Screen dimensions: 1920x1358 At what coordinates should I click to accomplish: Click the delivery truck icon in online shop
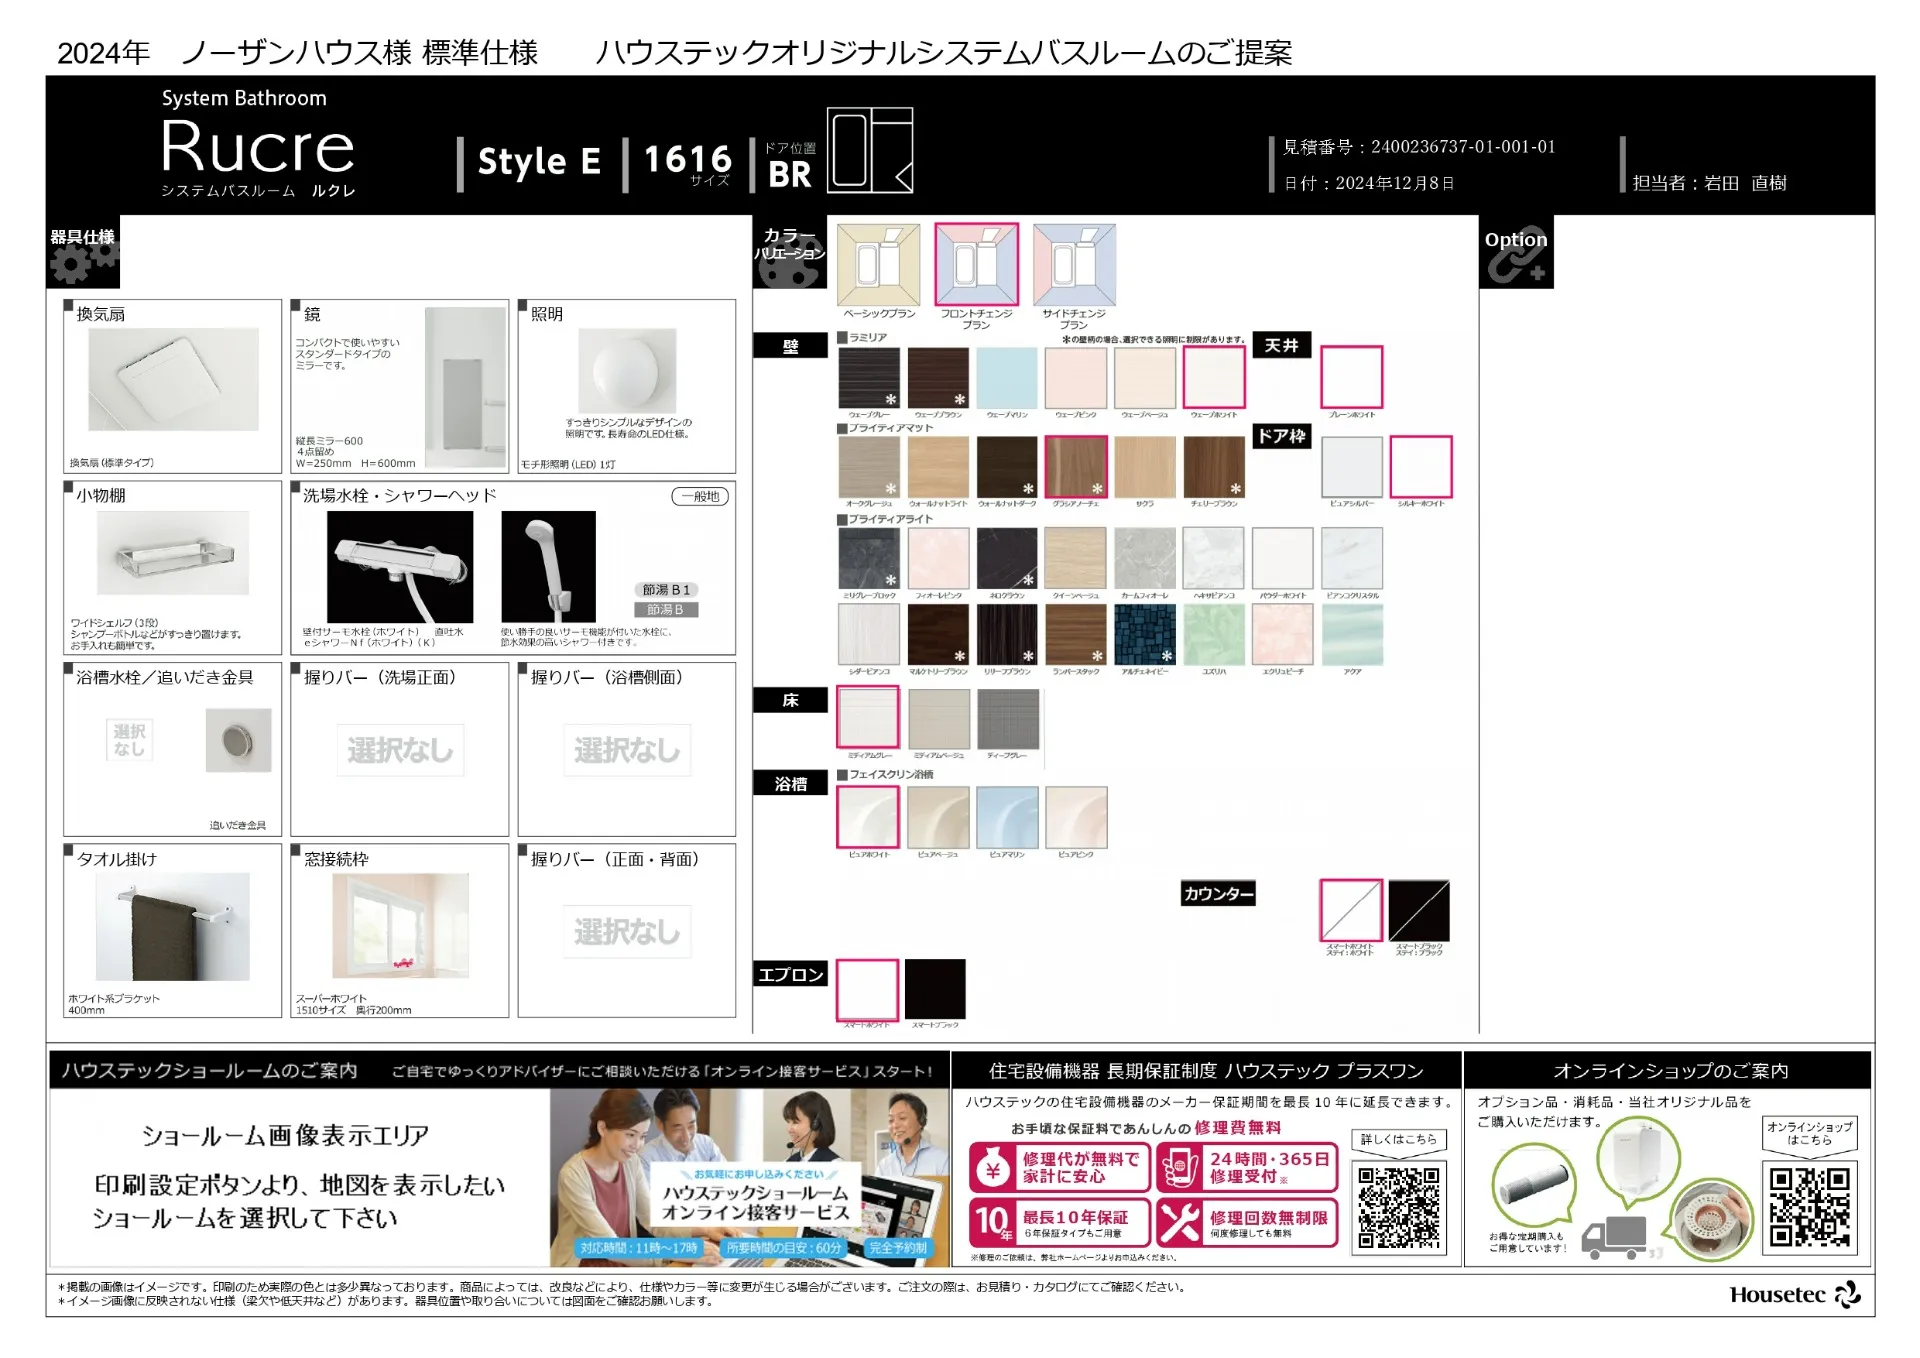pos(1613,1237)
